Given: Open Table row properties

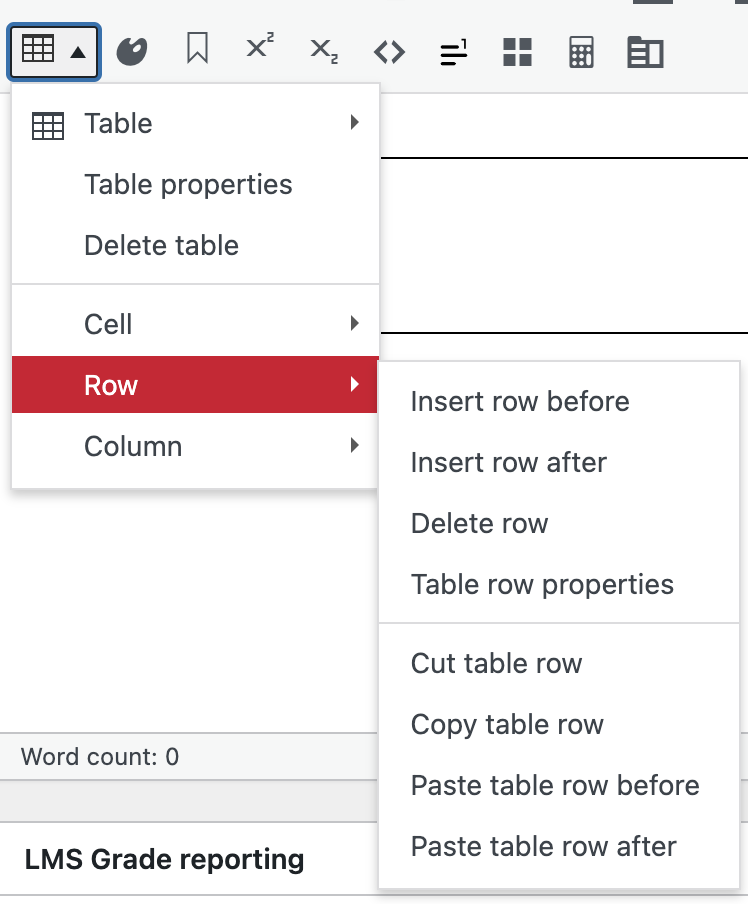Looking at the screenshot, I should point(542,585).
